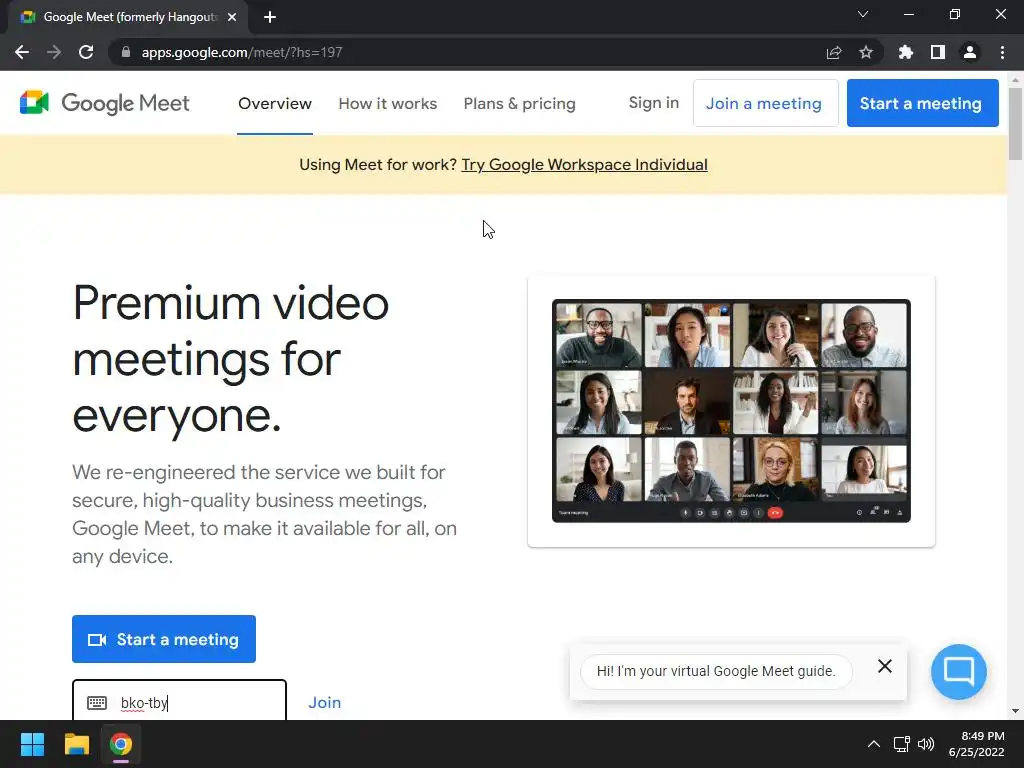Open the Extensions puzzle icon

click(906, 52)
